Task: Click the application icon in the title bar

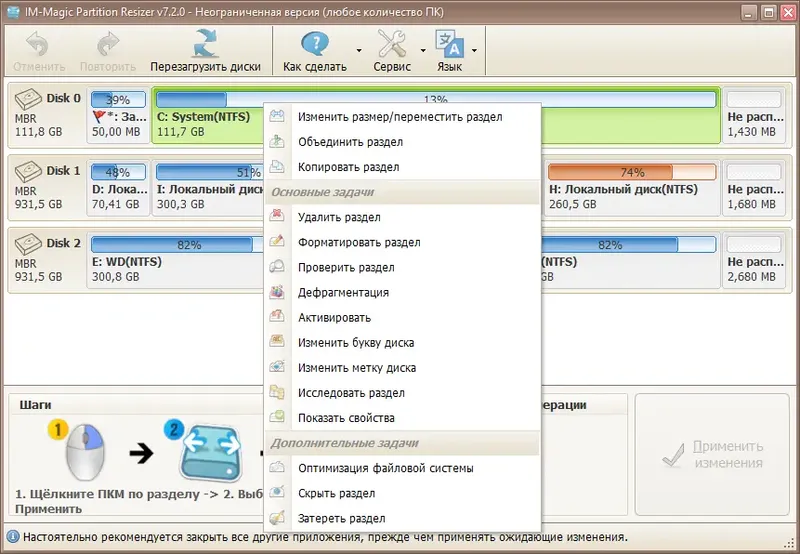Action: pos(13,11)
